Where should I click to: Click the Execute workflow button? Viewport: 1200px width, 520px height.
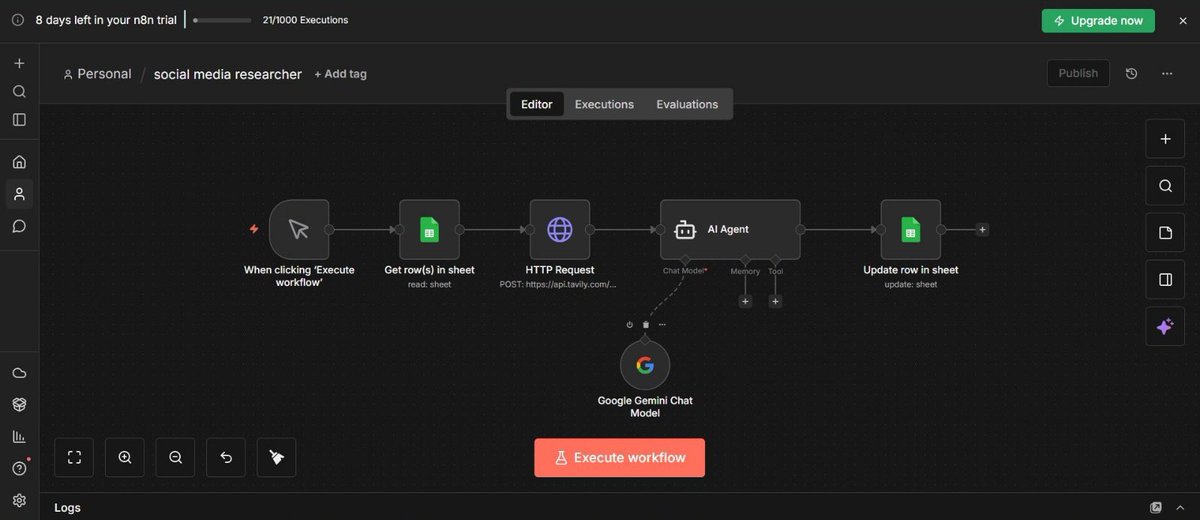(619, 457)
